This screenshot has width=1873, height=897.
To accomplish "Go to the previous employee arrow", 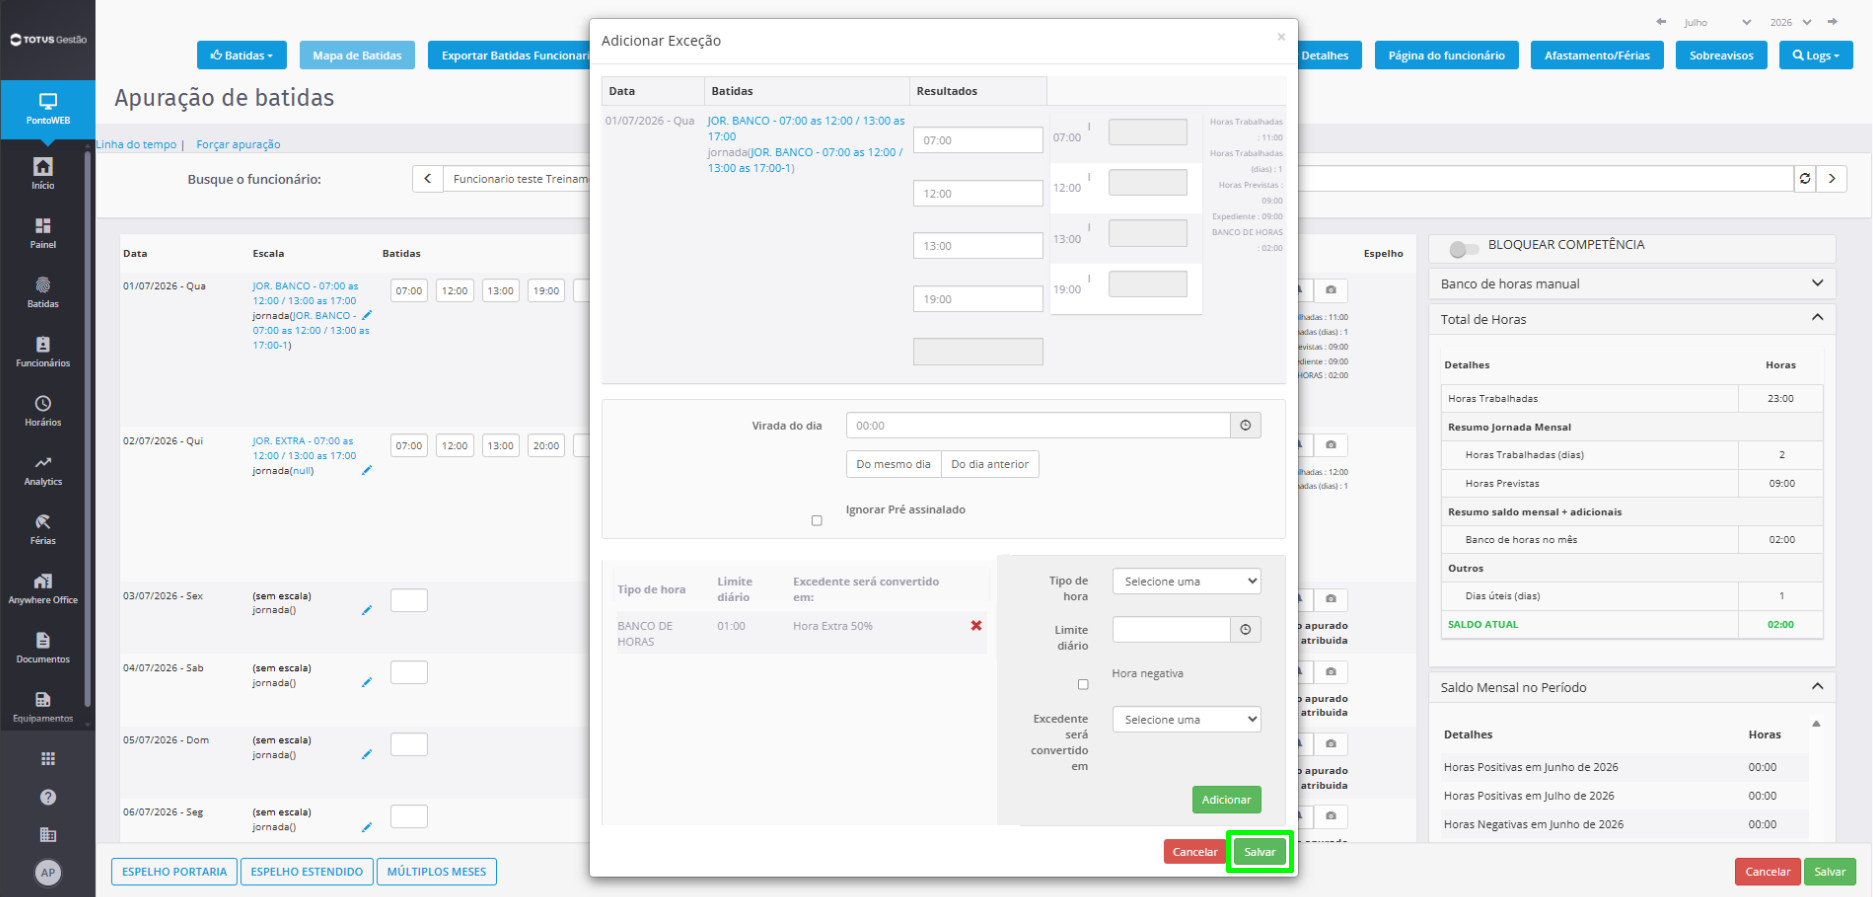I will click(x=428, y=179).
